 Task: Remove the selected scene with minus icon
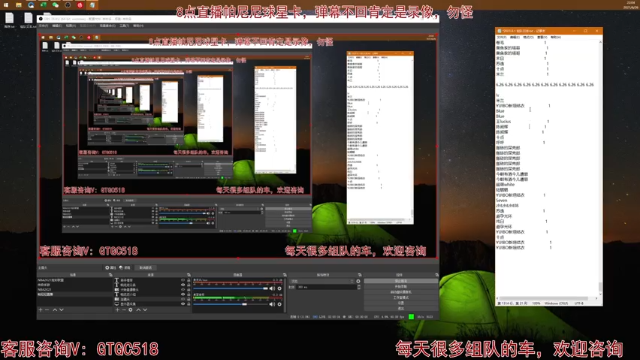[47, 310]
